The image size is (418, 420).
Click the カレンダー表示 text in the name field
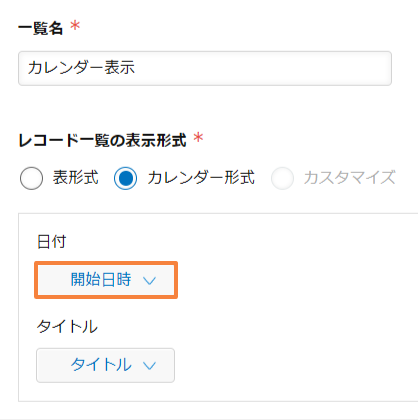coord(81,67)
